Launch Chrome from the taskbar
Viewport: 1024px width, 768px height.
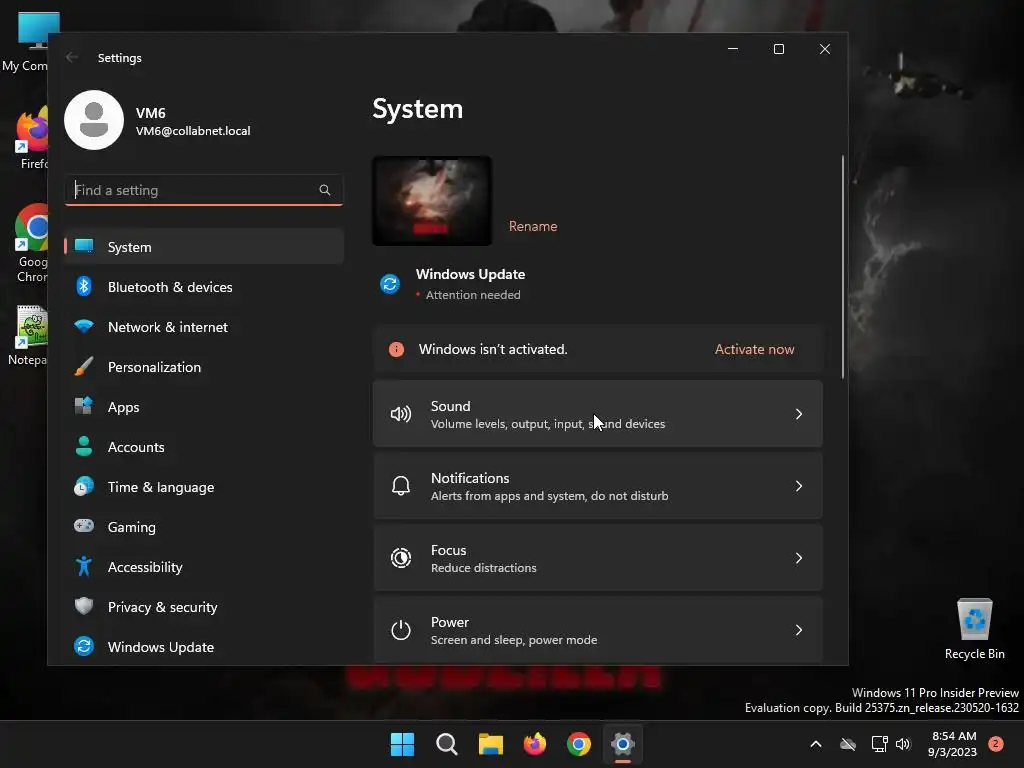click(579, 744)
